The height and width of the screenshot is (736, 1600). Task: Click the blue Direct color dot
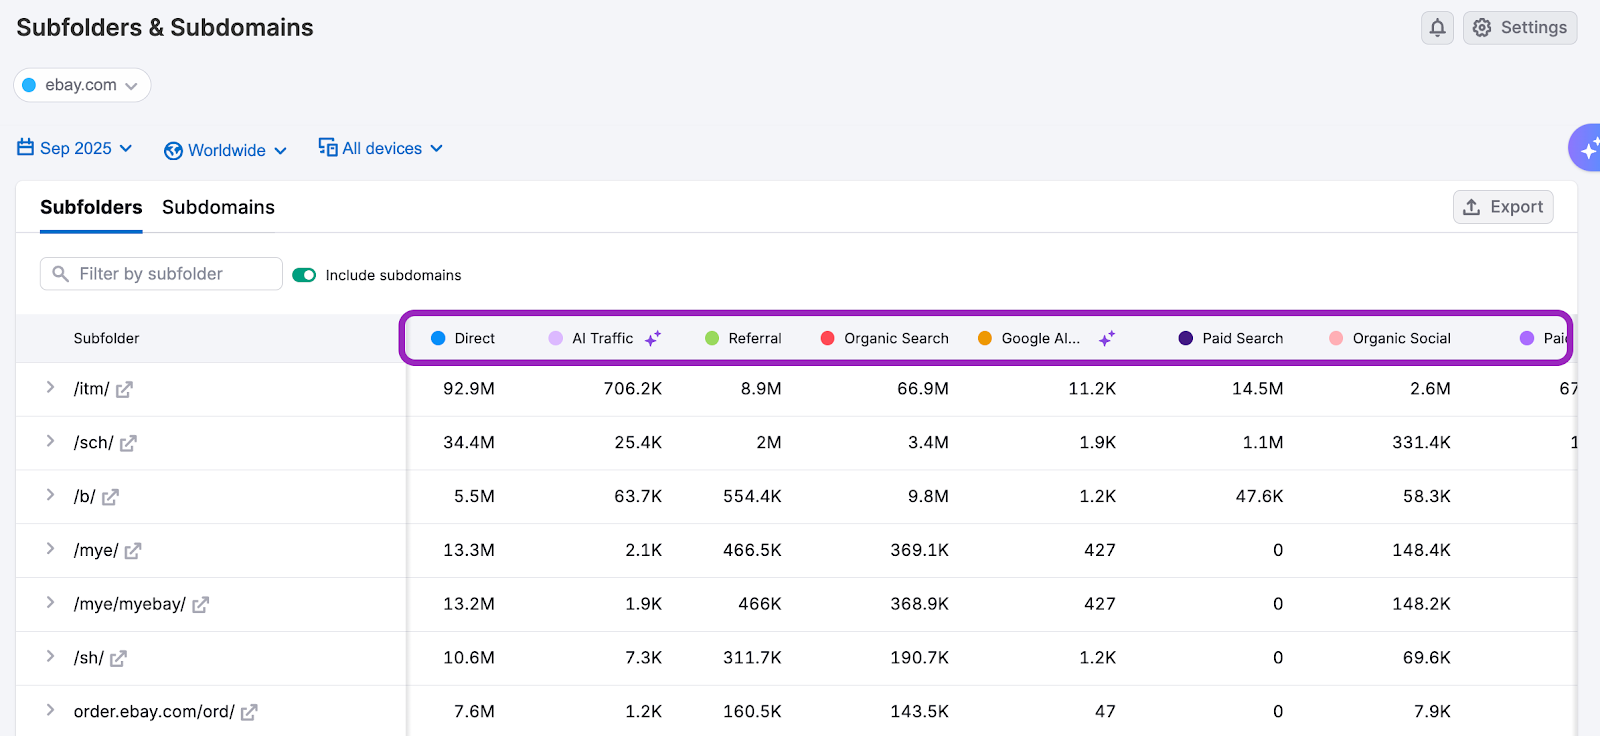pos(438,339)
